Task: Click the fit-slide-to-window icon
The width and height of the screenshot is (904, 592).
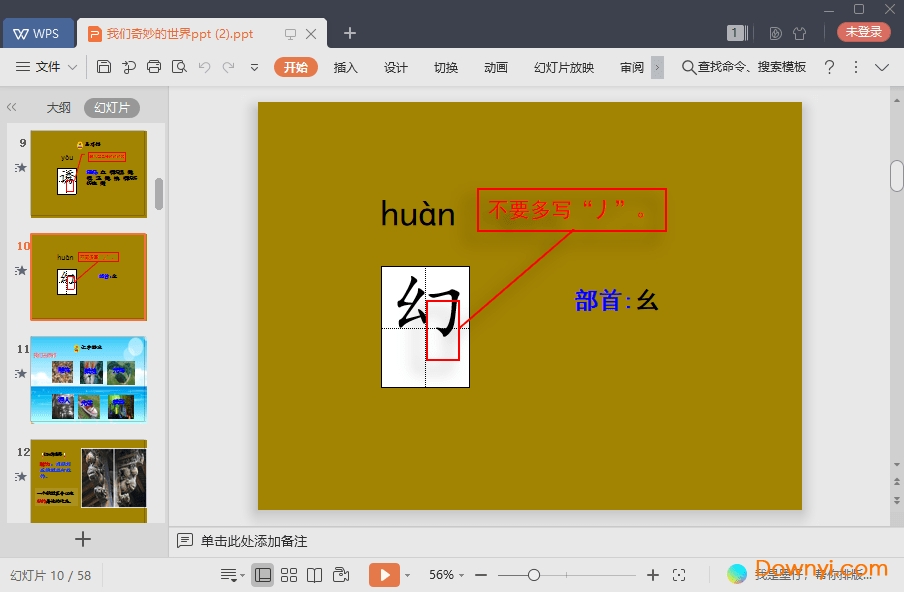Action: 679,575
